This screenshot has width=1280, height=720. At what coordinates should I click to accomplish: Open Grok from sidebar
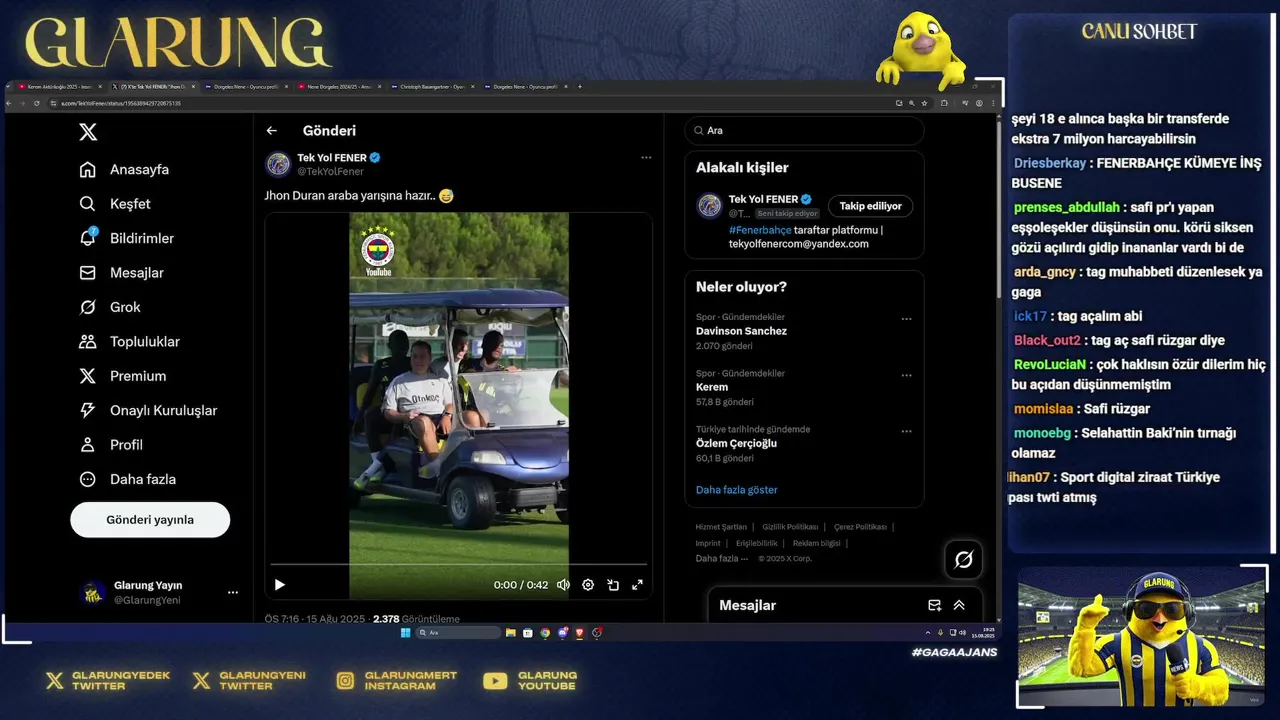point(110,307)
